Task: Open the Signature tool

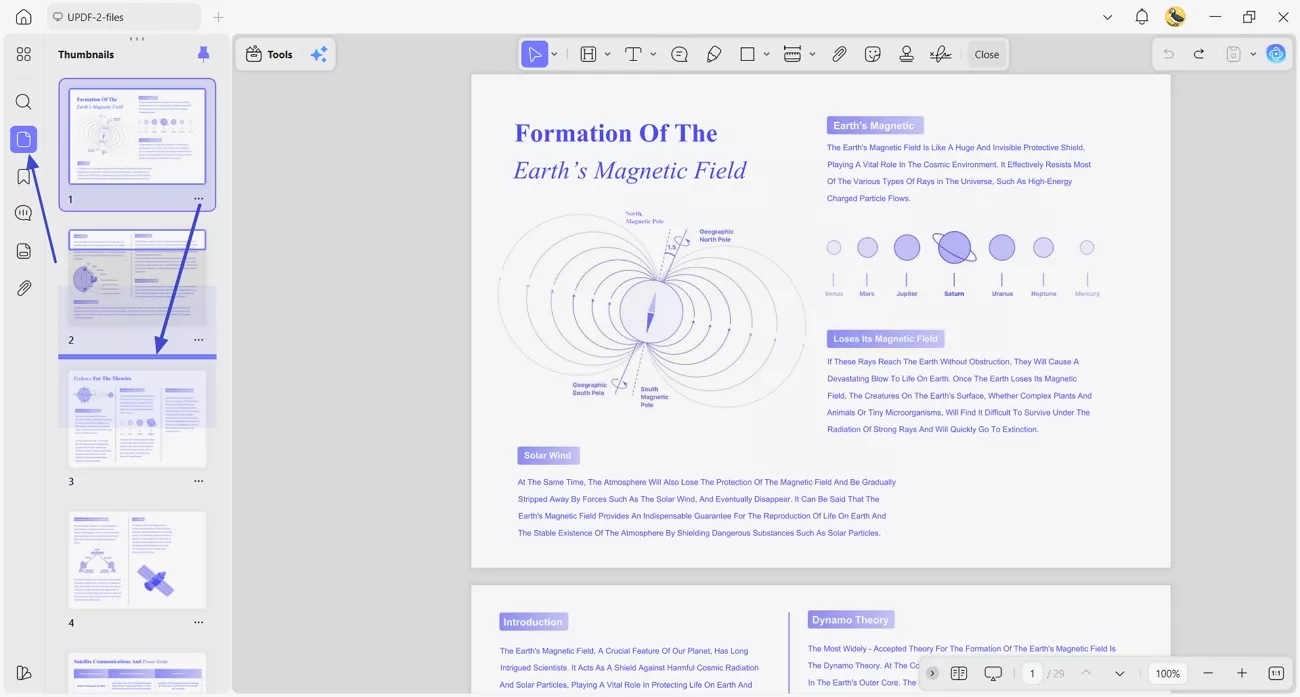Action: coord(940,54)
